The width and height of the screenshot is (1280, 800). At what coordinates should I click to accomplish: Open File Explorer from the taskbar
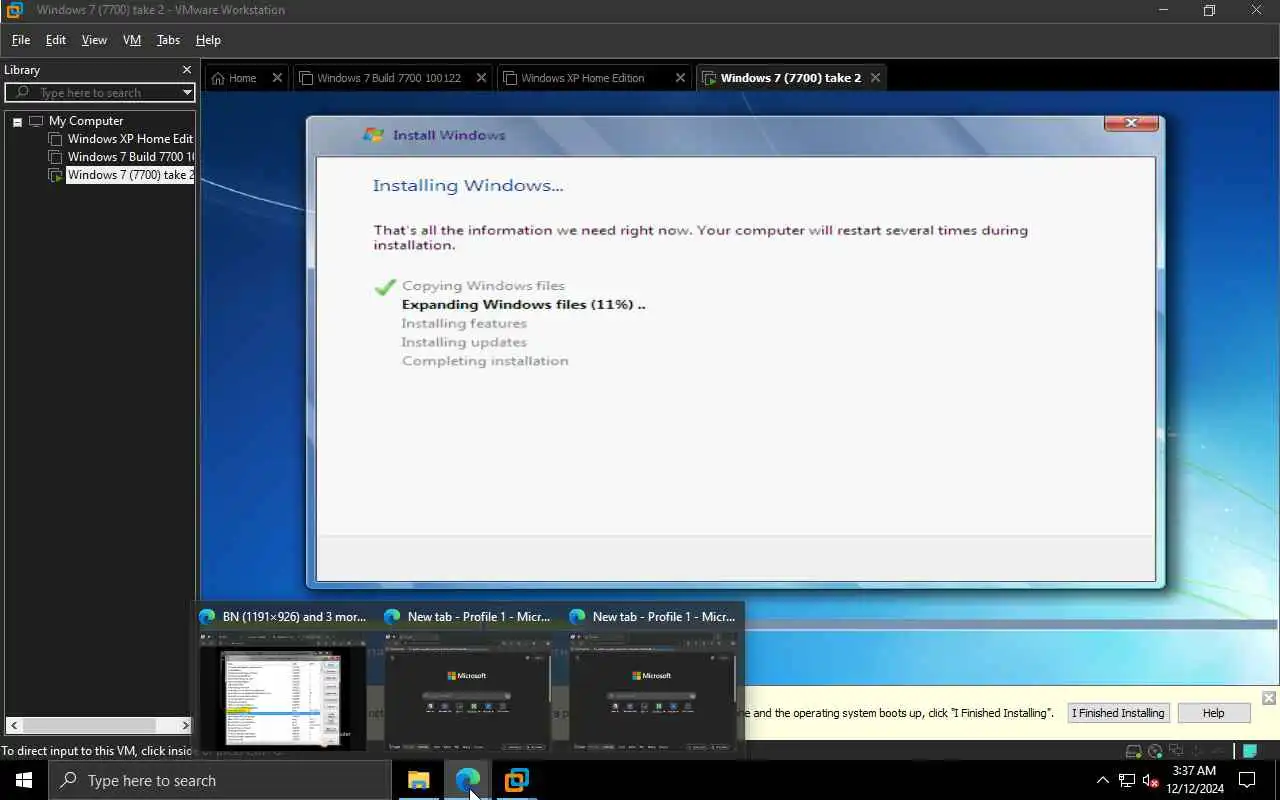pos(418,780)
